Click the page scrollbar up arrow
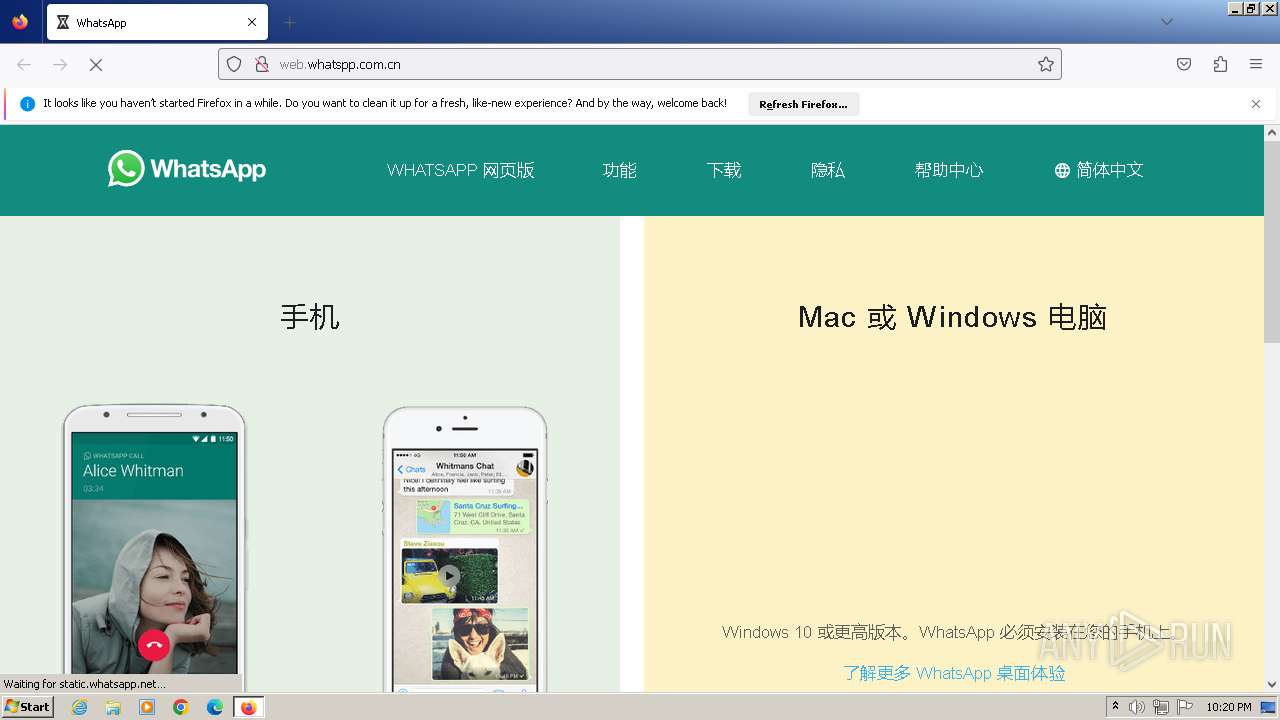The width and height of the screenshot is (1280, 720). coord(1272,132)
